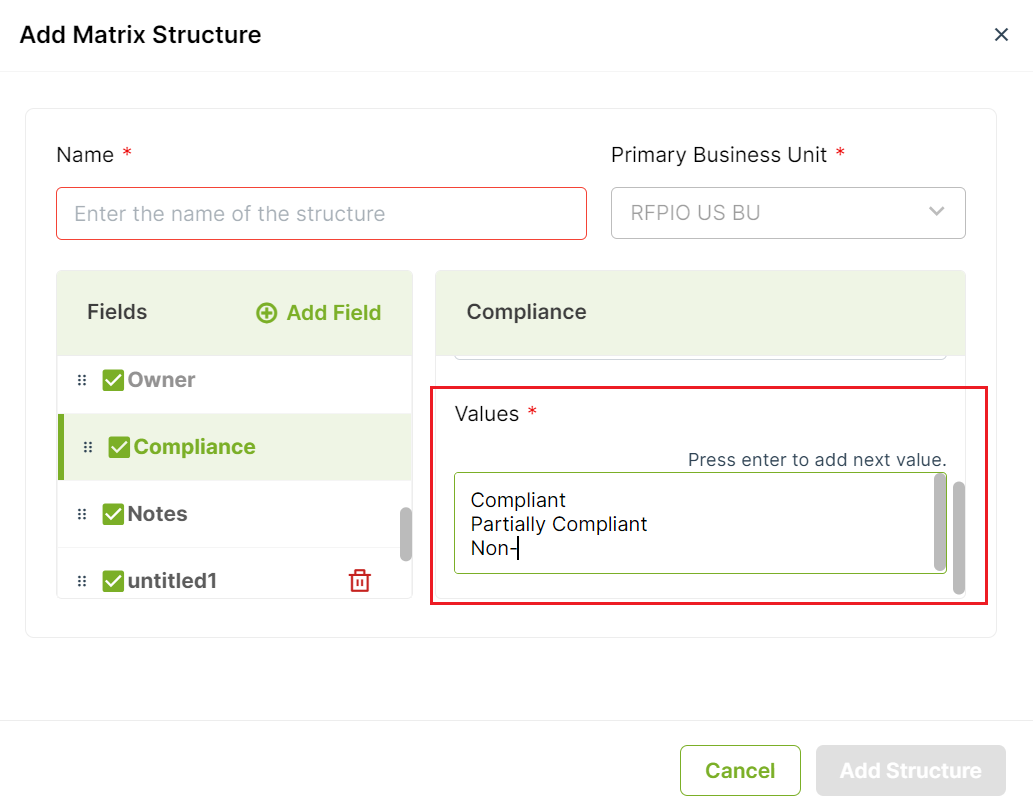The width and height of the screenshot is (1033, 802).
Task: Click the drag handle beside untitled1
Action: pos(82,581)
